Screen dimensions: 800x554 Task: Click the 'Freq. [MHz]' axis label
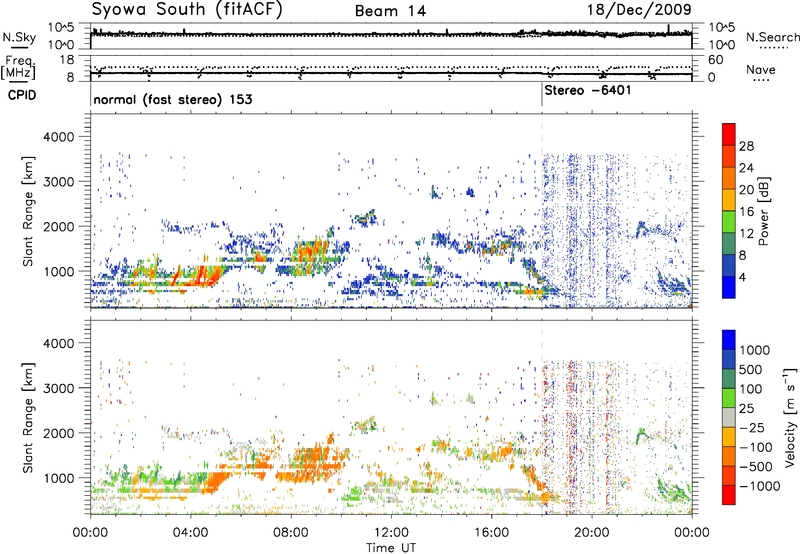click(x=18, y=68)
